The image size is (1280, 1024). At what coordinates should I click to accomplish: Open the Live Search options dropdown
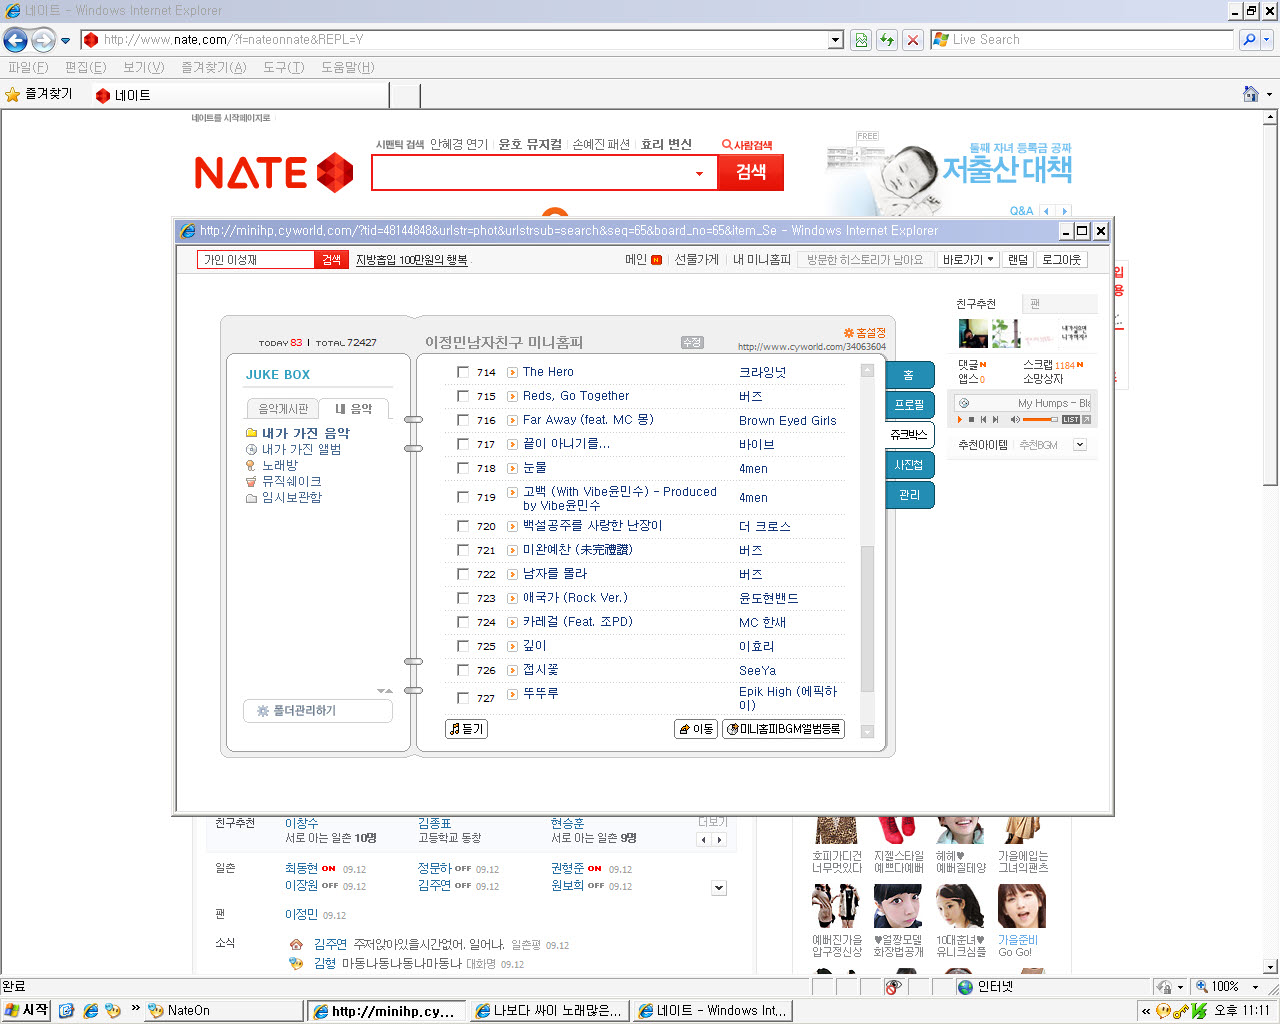(x=1267, y=40)
